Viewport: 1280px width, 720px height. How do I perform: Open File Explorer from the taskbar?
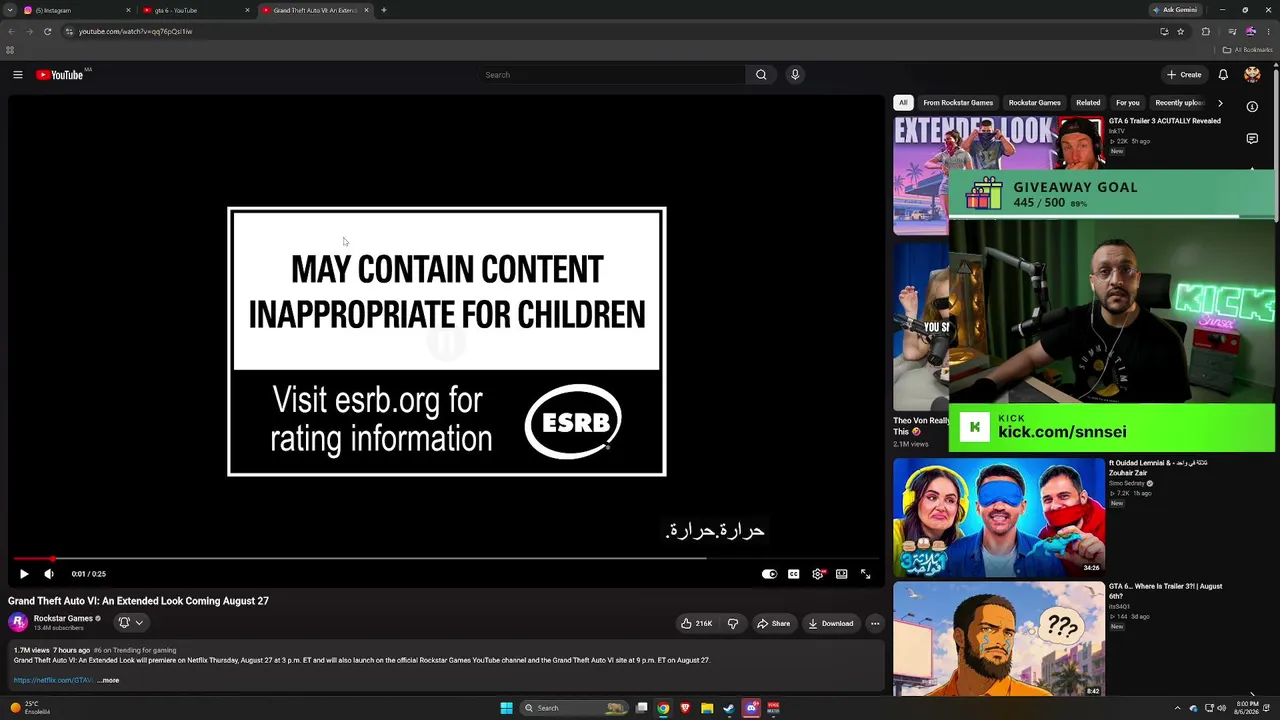coord(707,708)
